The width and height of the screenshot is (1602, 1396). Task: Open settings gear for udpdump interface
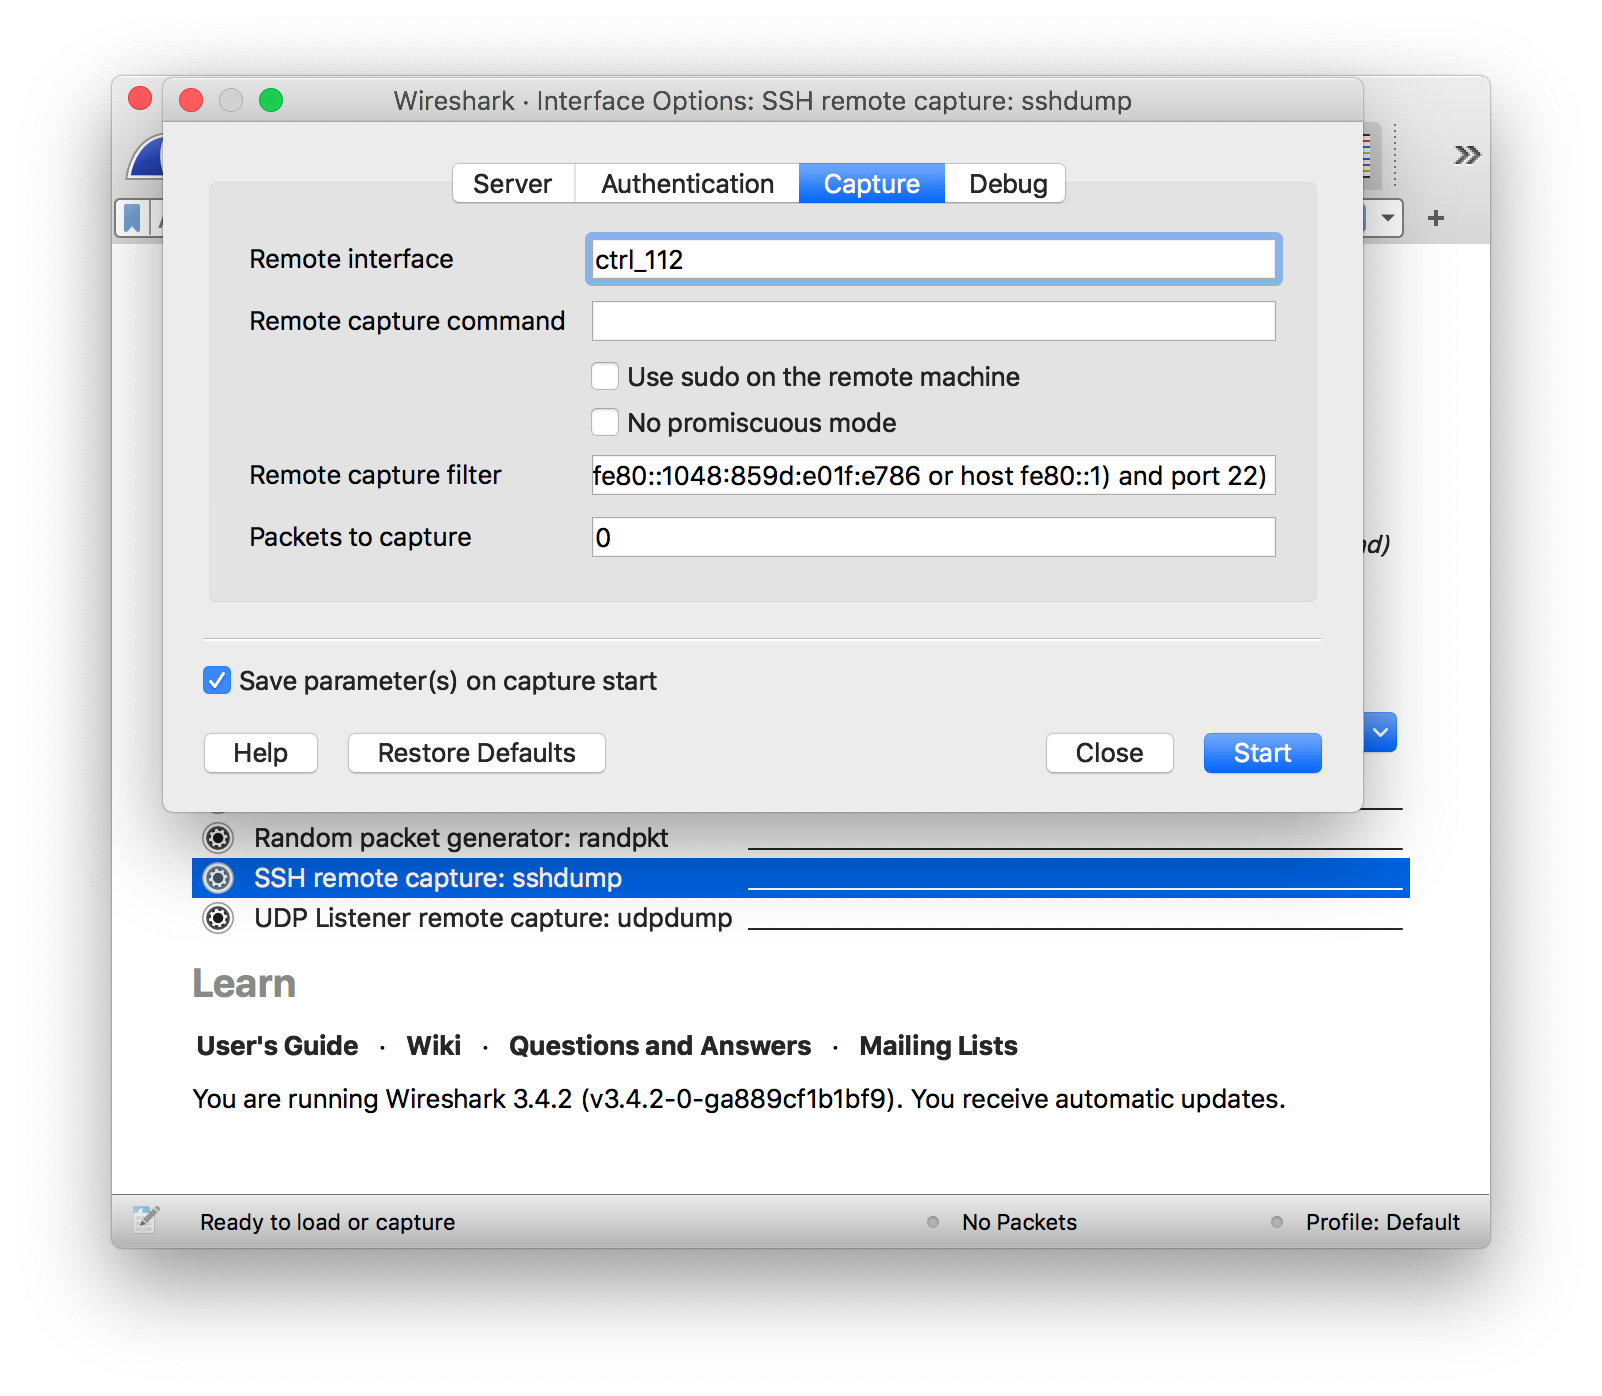218,918
